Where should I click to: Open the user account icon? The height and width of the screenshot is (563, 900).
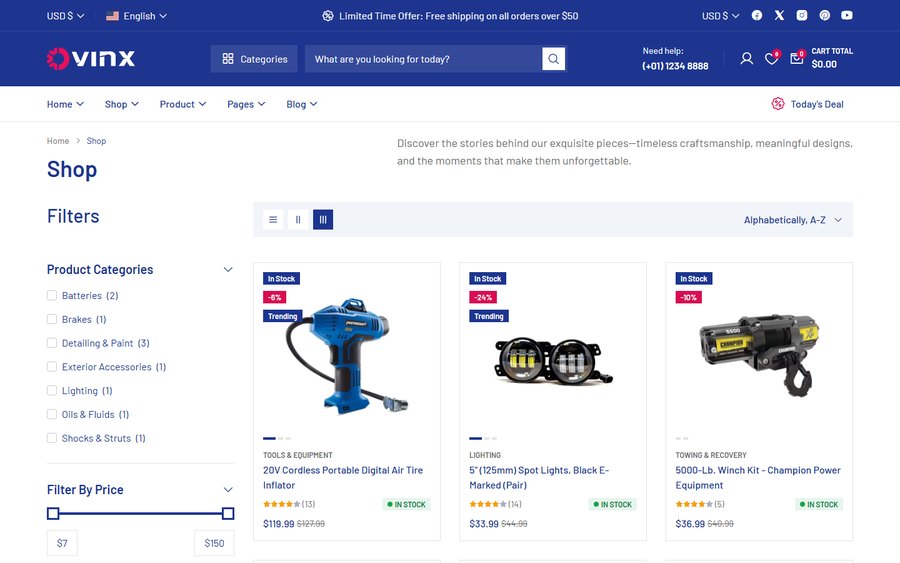coord(746,59)
